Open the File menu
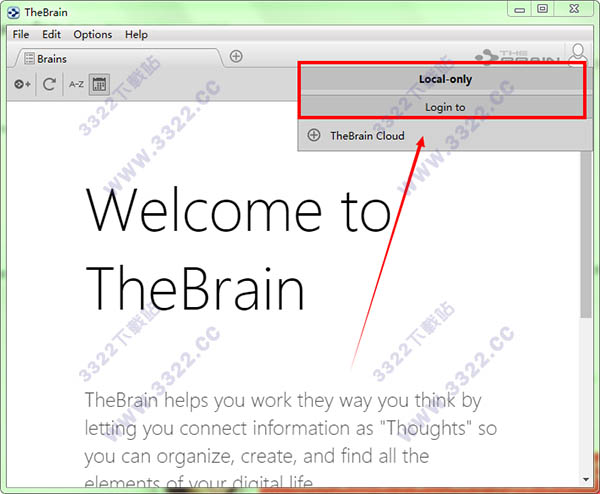The width and height of the screenshot is (600, 494). tap(21, 34)
